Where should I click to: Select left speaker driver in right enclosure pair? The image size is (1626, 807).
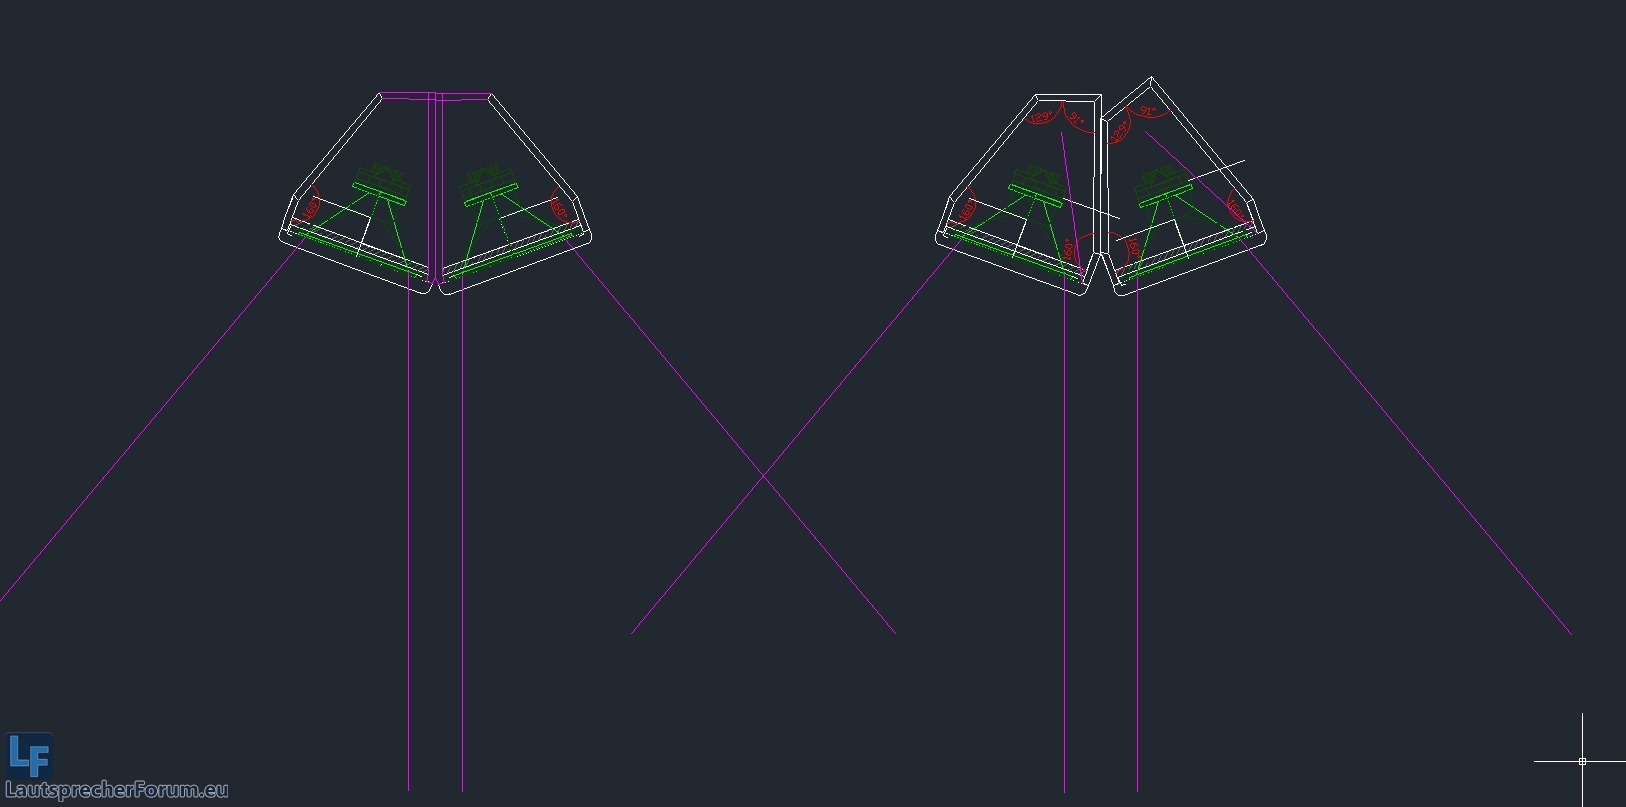point(1036,185)
